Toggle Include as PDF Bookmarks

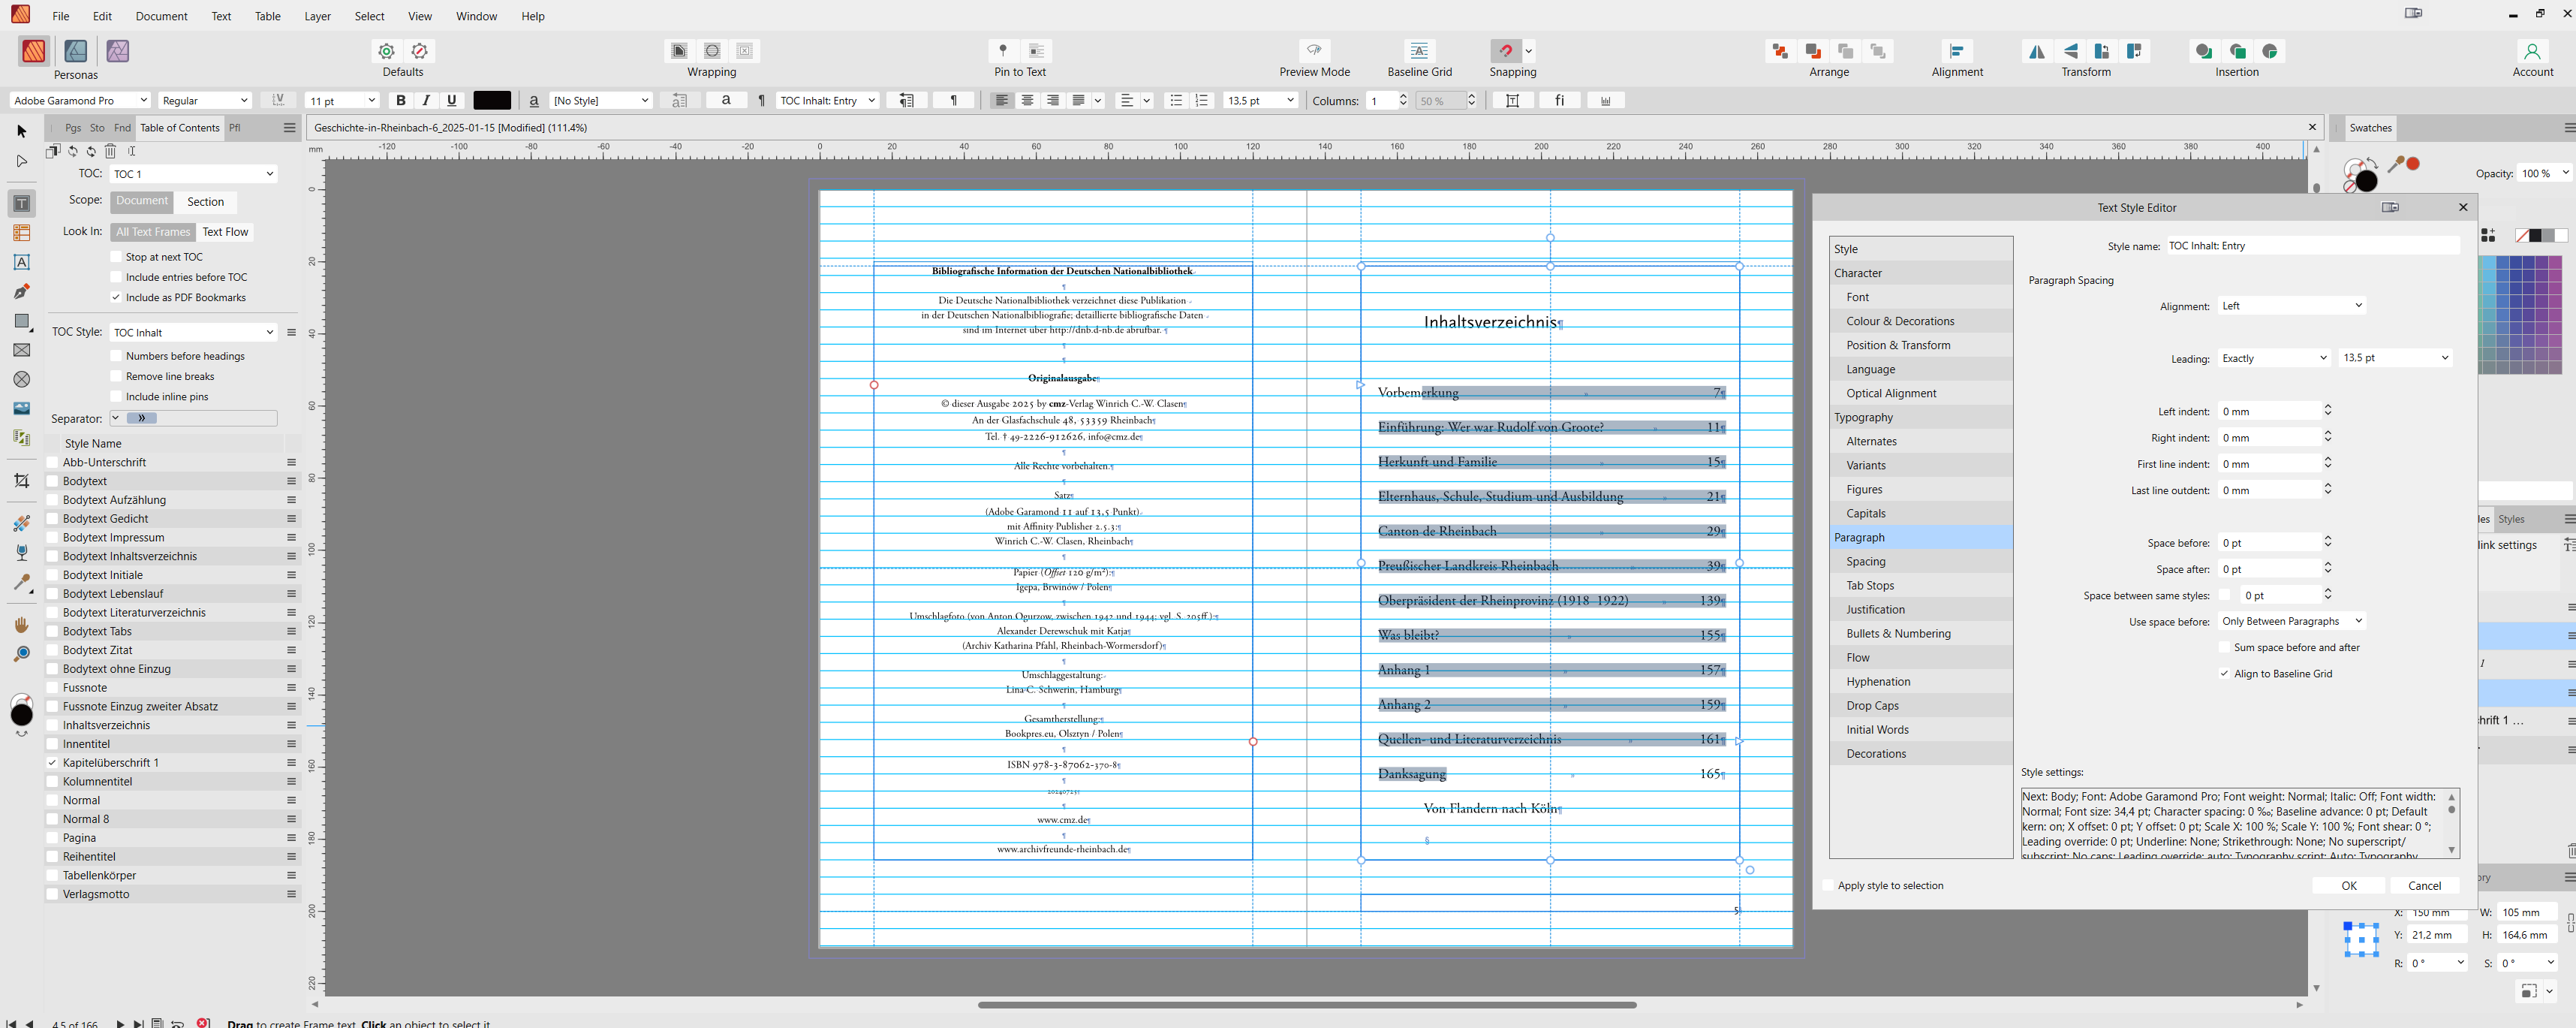coord(116,297)
